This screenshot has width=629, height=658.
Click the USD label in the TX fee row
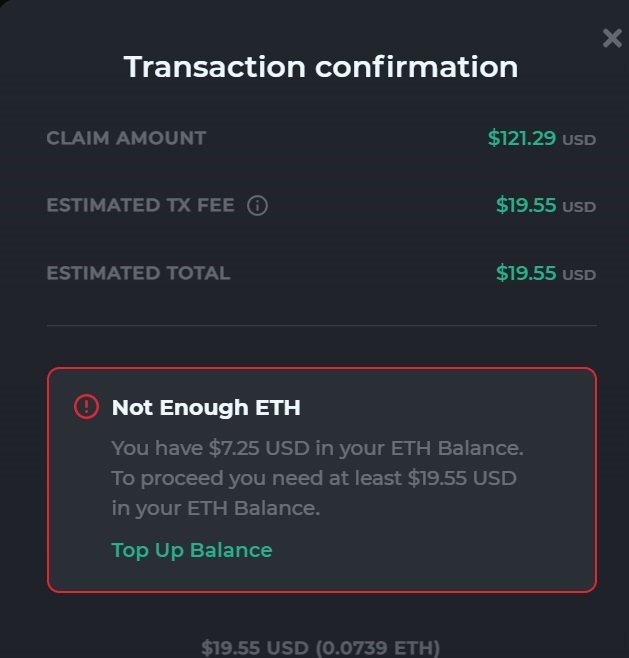click(x=579, y=207)
